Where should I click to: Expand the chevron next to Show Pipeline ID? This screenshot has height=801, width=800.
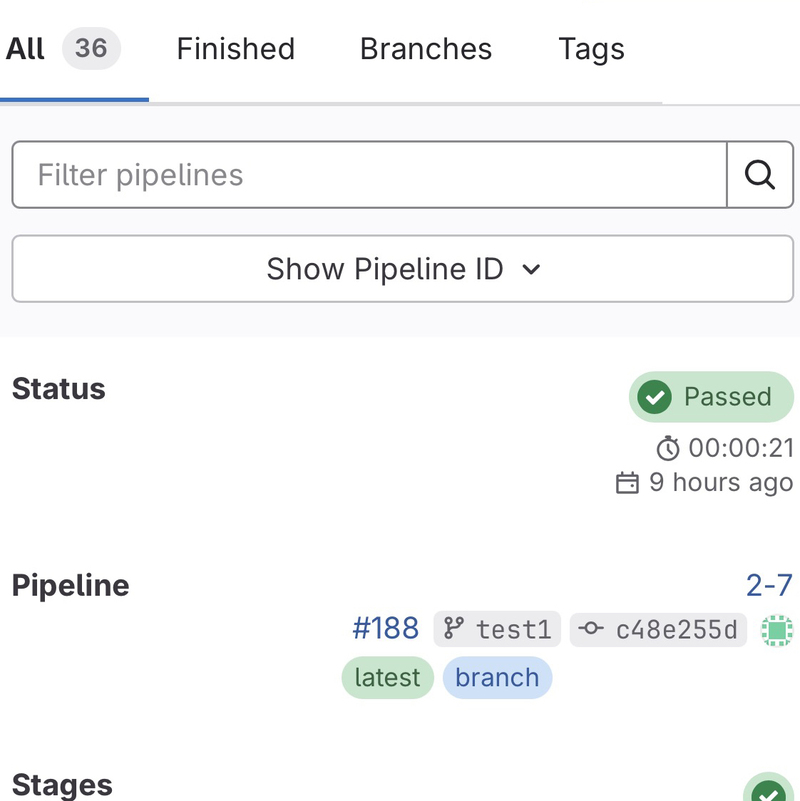coord(531,269)
